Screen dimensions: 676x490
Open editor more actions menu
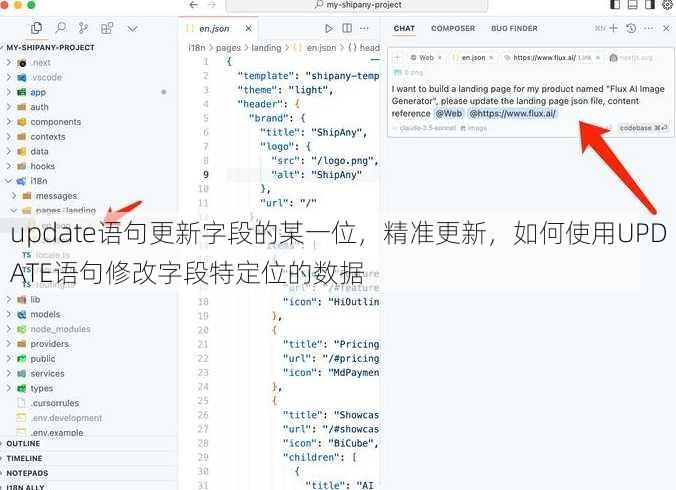click(x=364, y=28)
